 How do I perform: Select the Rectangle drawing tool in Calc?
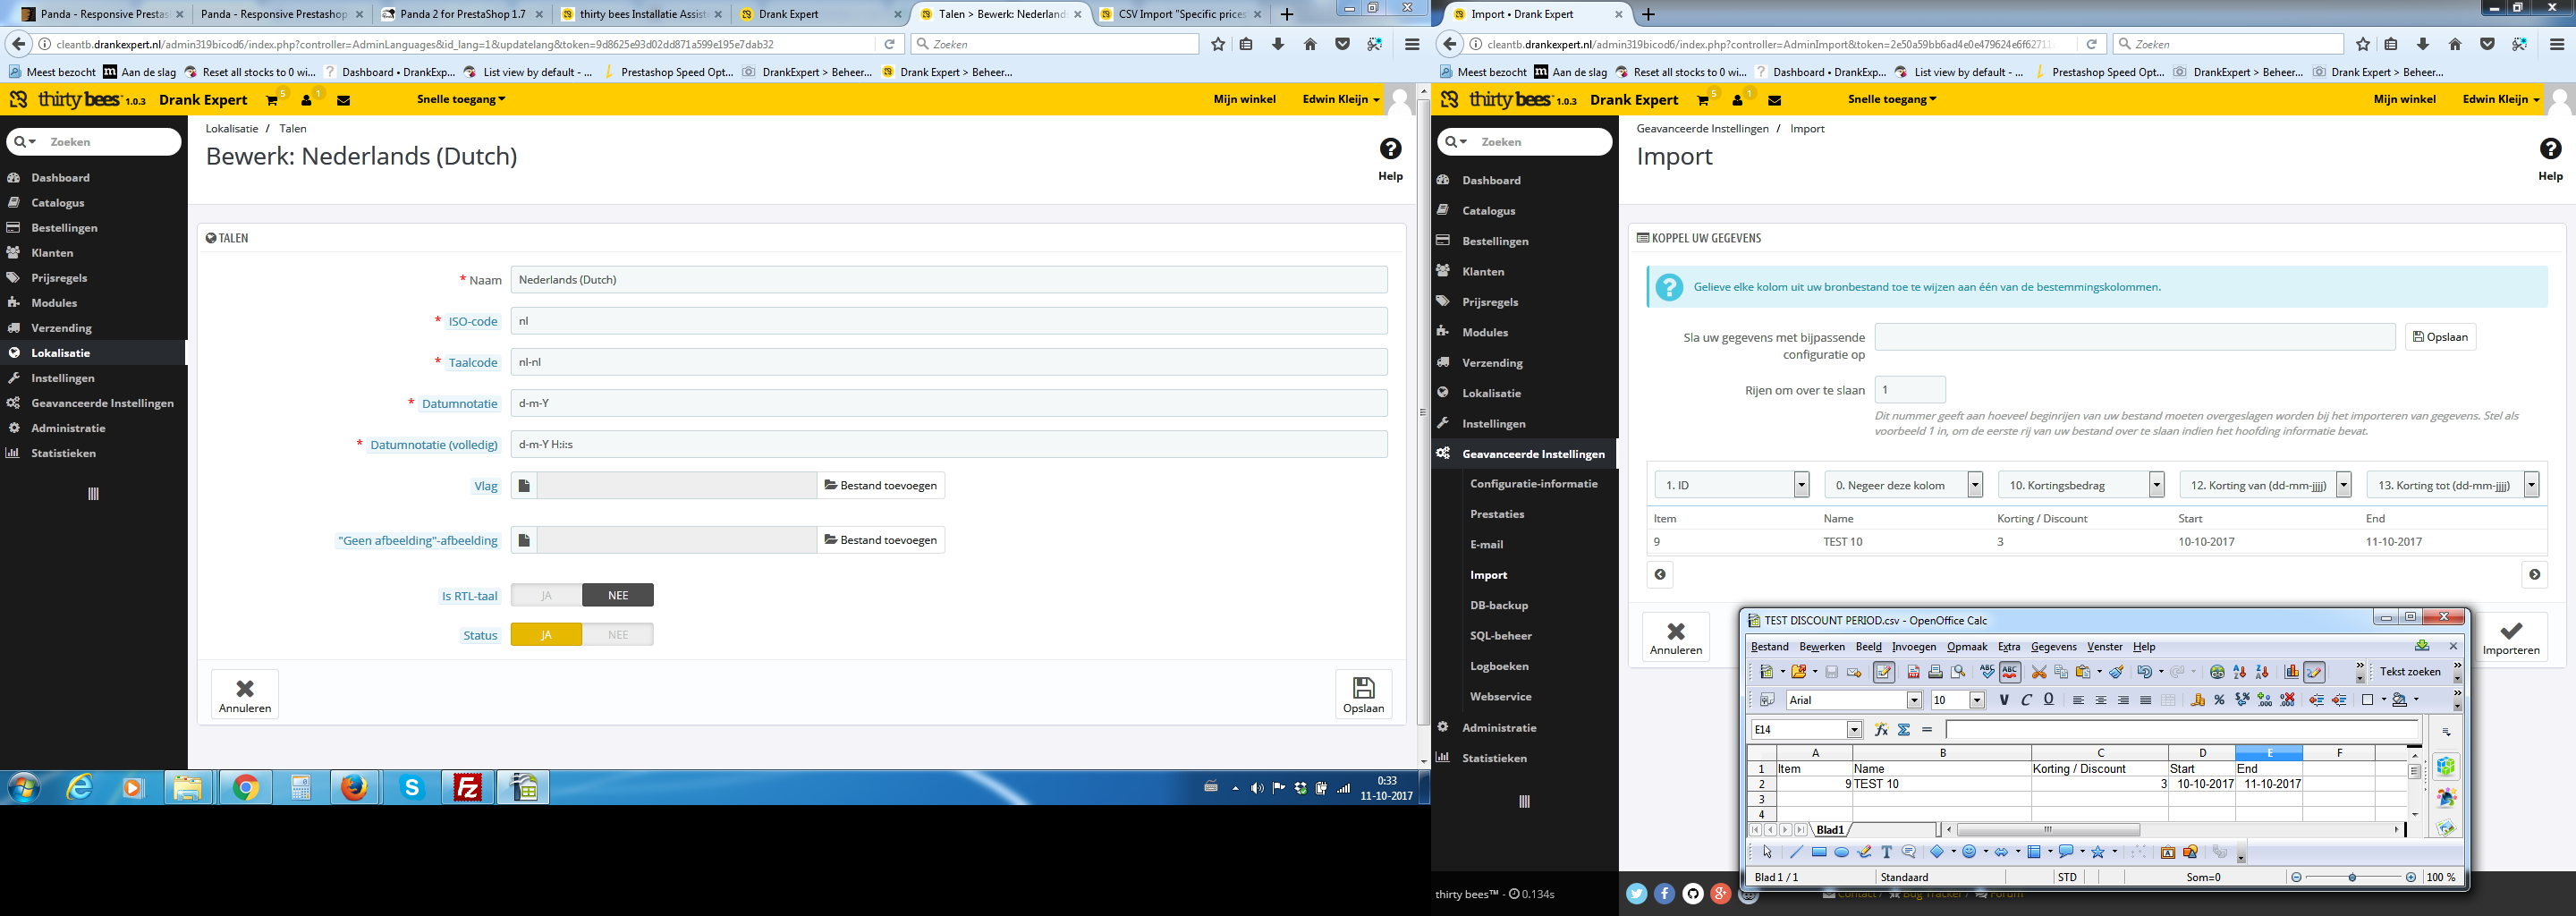(1819, 853)
